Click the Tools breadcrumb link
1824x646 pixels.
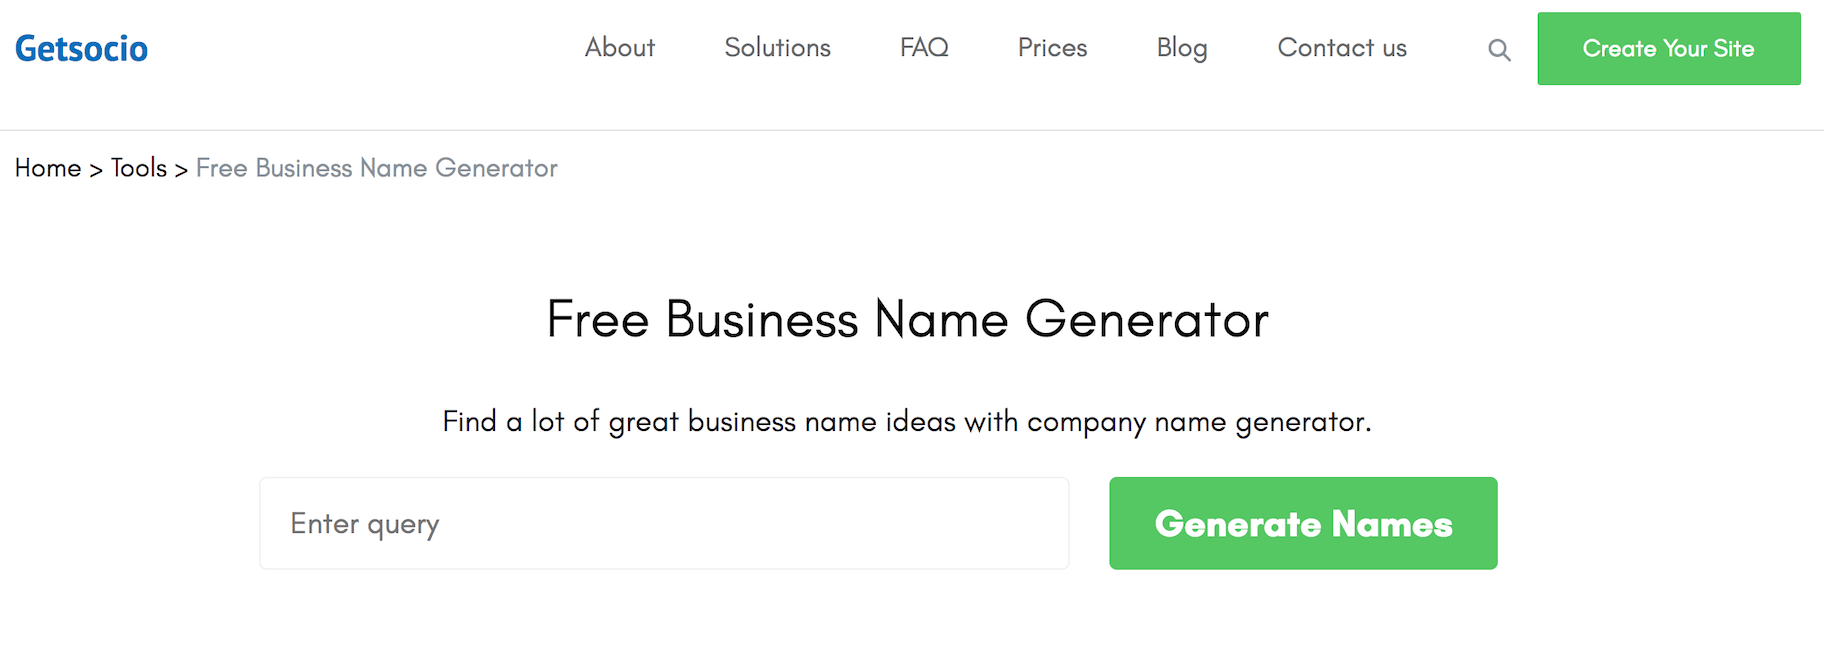(139, 168)
